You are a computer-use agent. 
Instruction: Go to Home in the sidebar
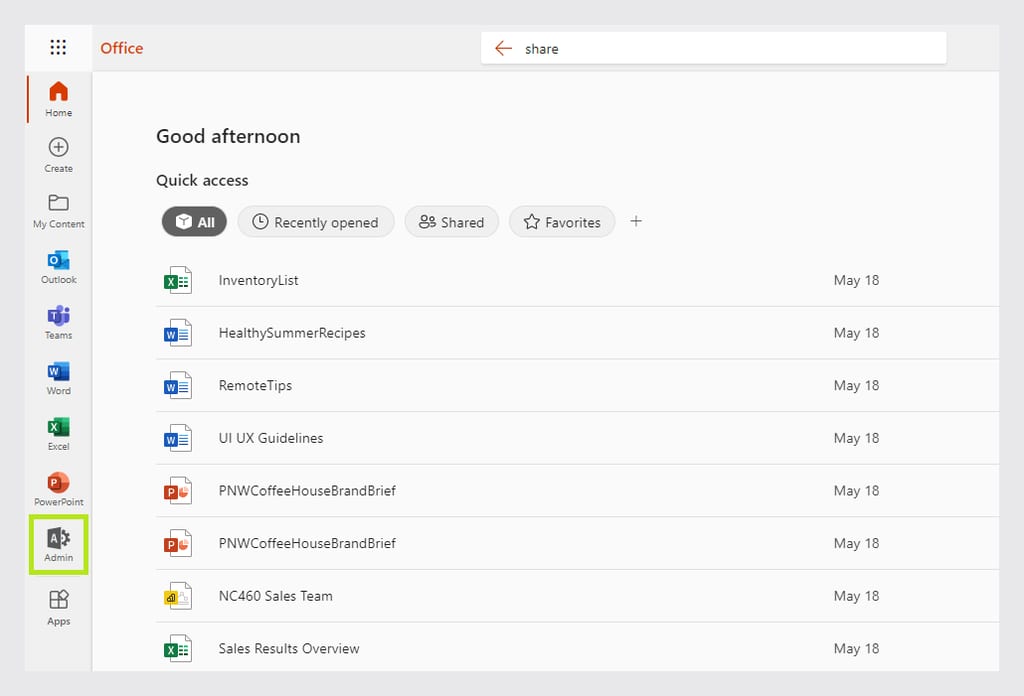(x=58, y=99)
